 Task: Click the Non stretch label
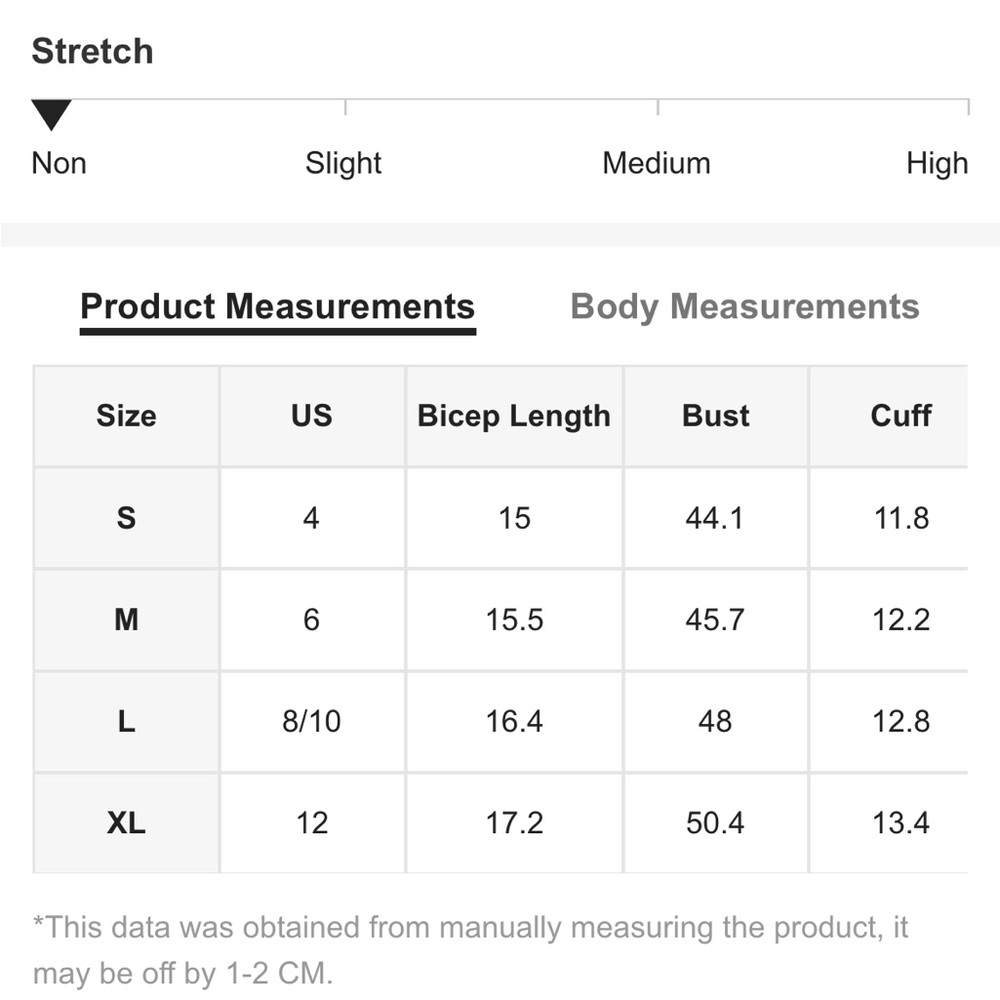(59, 163)
